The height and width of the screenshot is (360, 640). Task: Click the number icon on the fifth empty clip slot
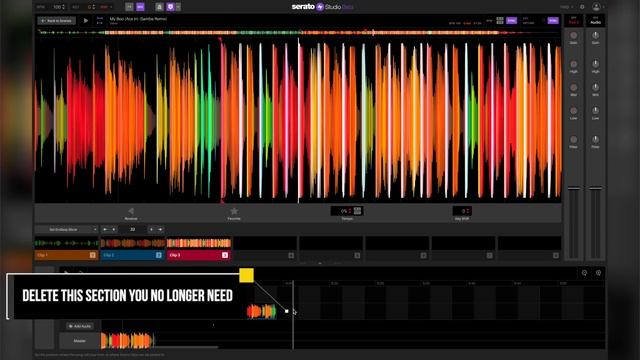357,256
